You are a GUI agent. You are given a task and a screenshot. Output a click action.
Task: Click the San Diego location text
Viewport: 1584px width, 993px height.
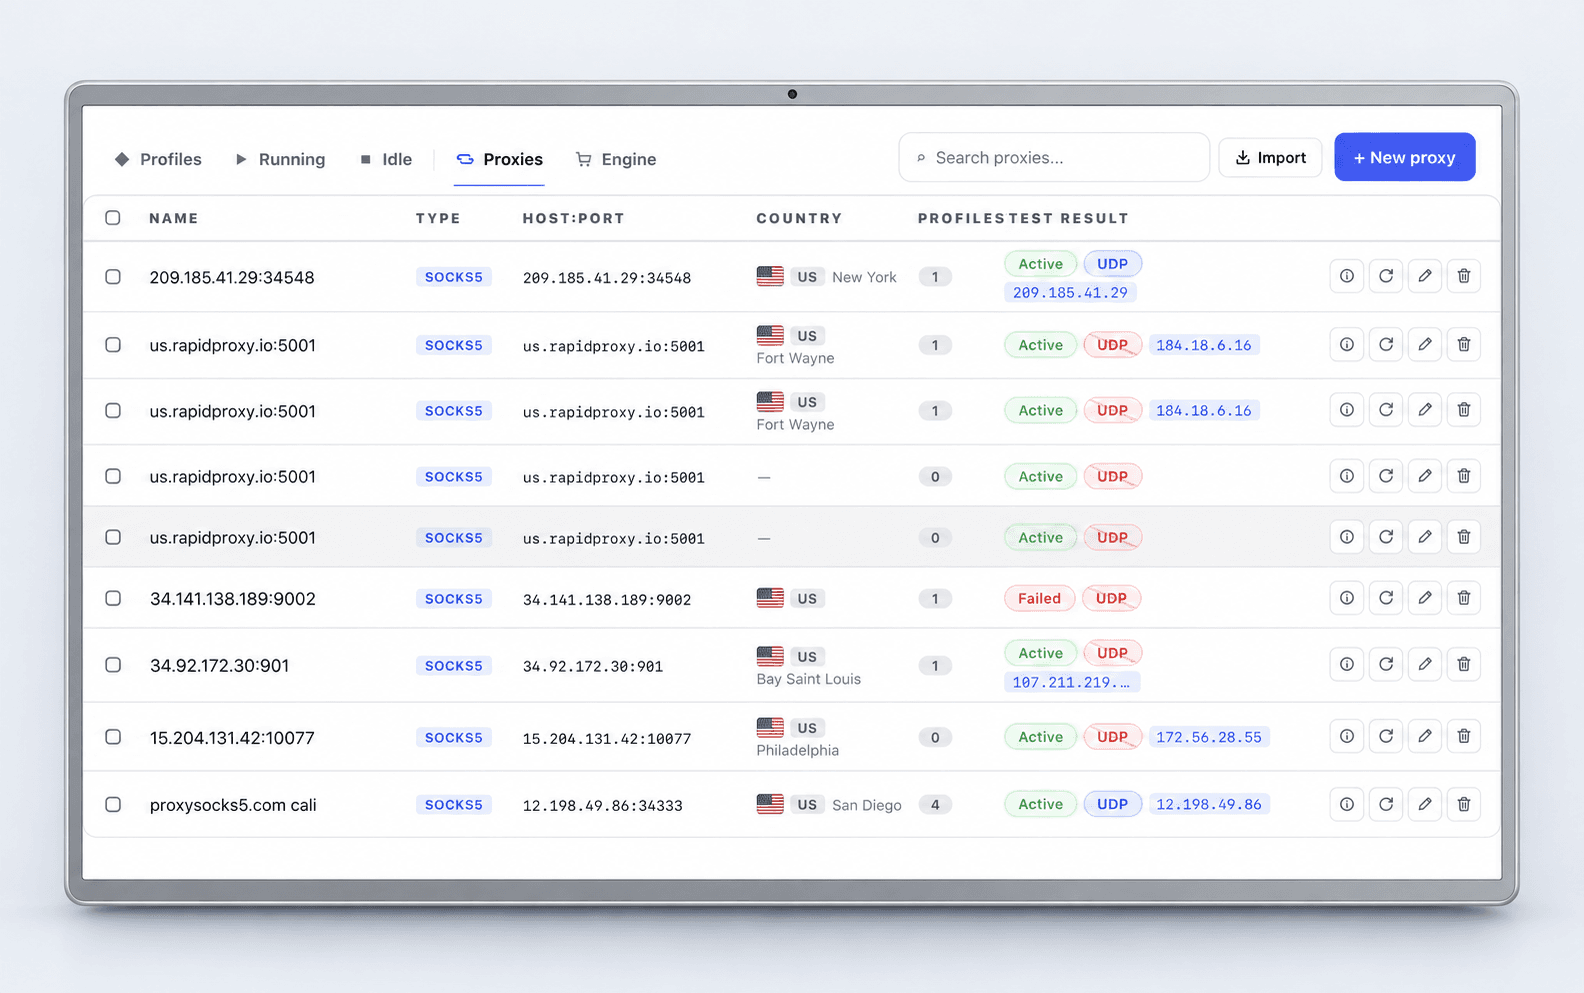click(x=867, y=805)
